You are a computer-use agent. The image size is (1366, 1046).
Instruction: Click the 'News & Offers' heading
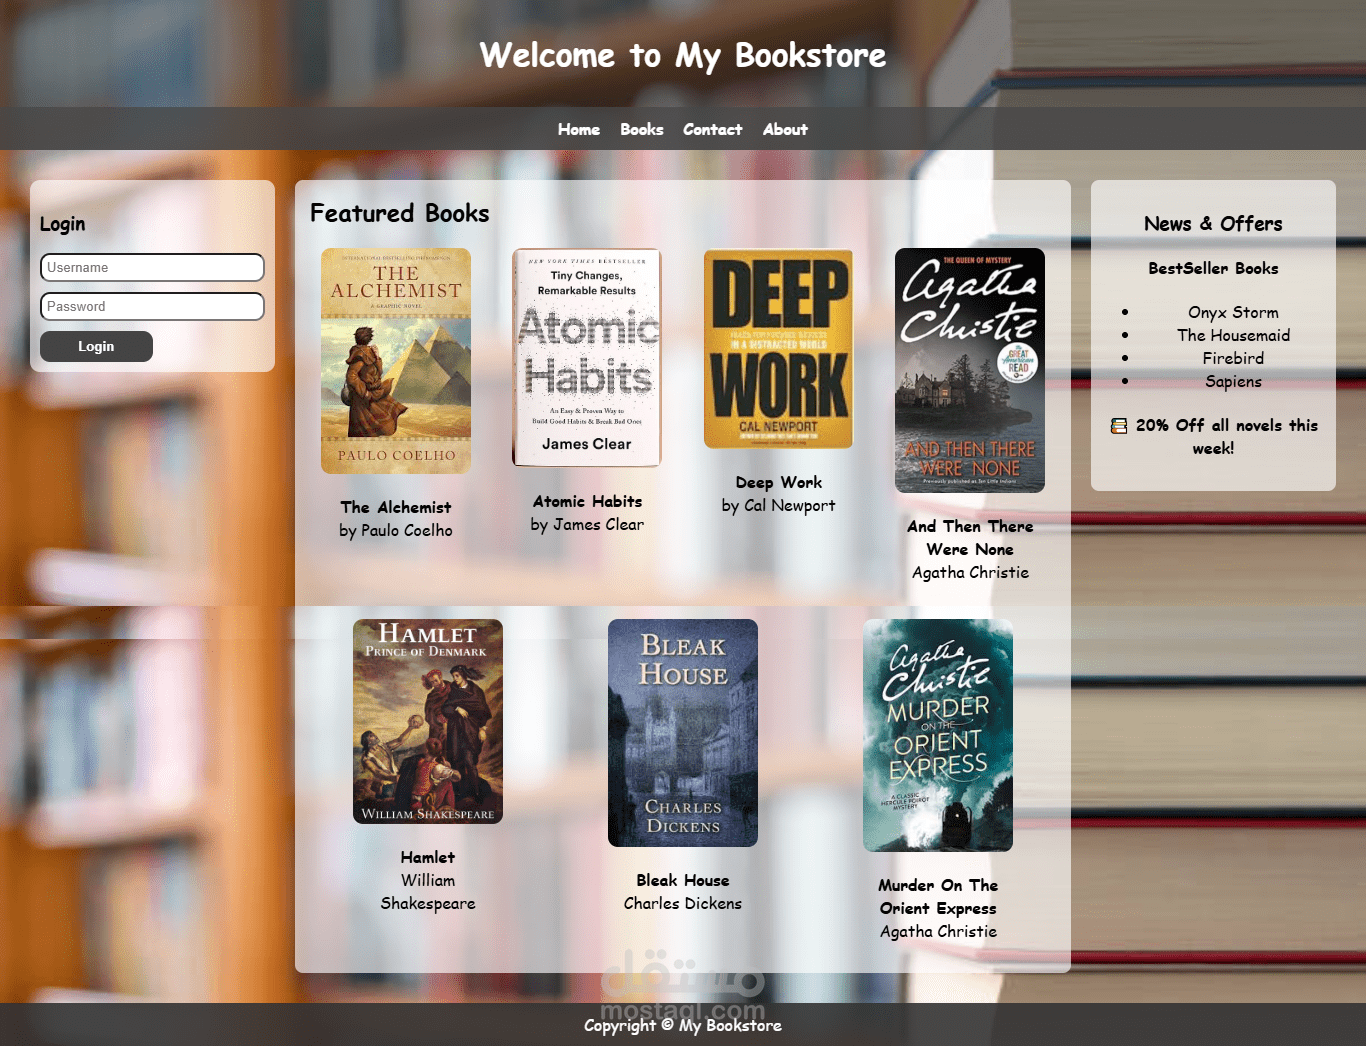[x=1213, y=223]
